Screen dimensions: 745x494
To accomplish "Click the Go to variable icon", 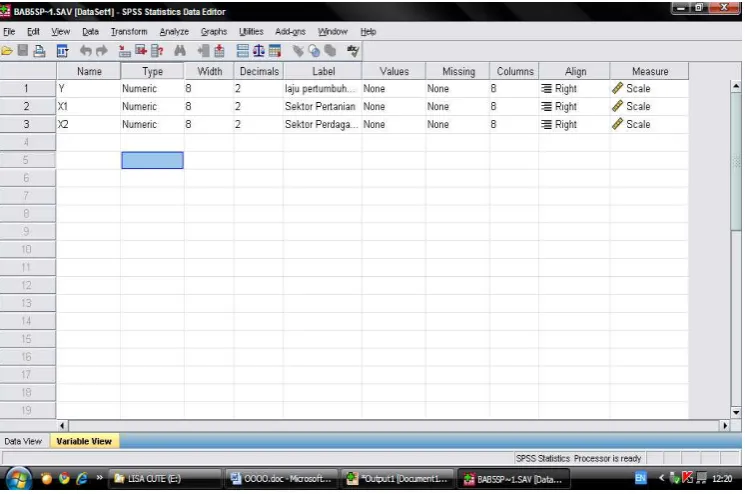I will tap(141, 50).
